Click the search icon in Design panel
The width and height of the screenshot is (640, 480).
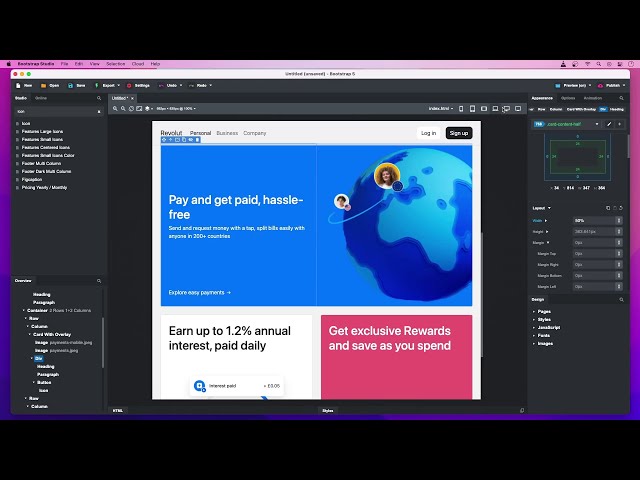point(621,300)
